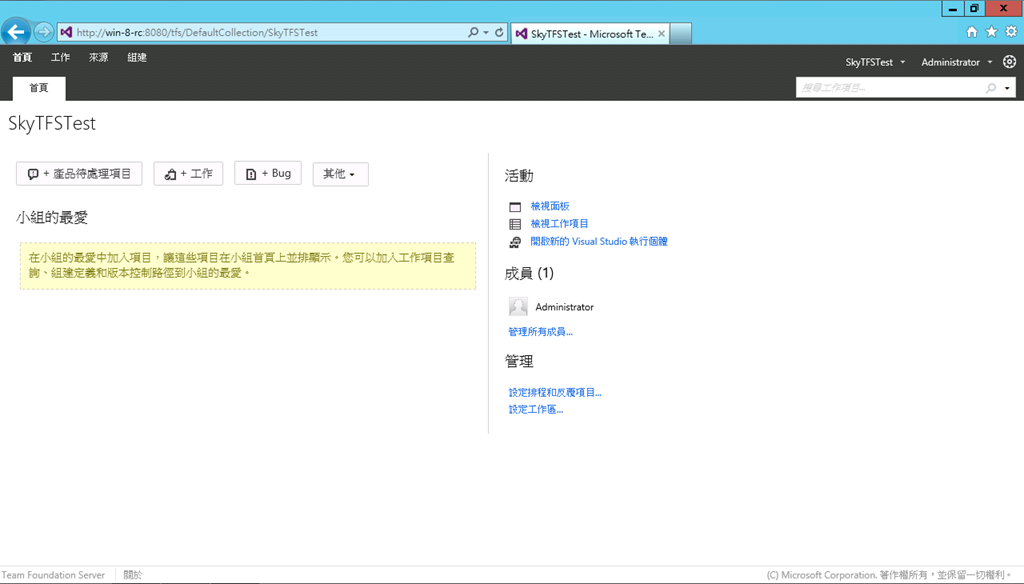Open the browser tools gear
1024x584 pixels.
[1011, 31]
